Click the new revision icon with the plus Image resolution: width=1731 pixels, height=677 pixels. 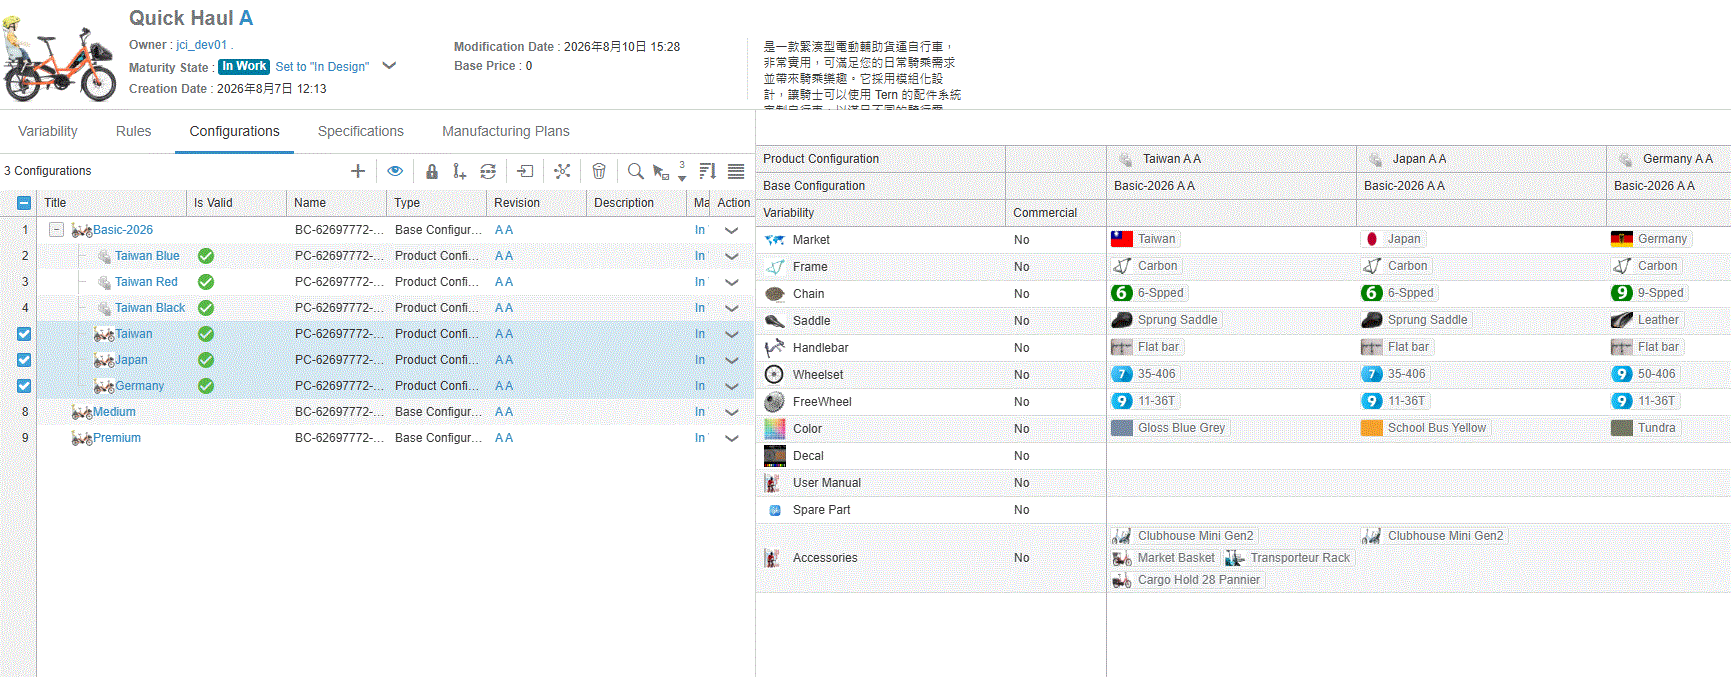(459, 171)
